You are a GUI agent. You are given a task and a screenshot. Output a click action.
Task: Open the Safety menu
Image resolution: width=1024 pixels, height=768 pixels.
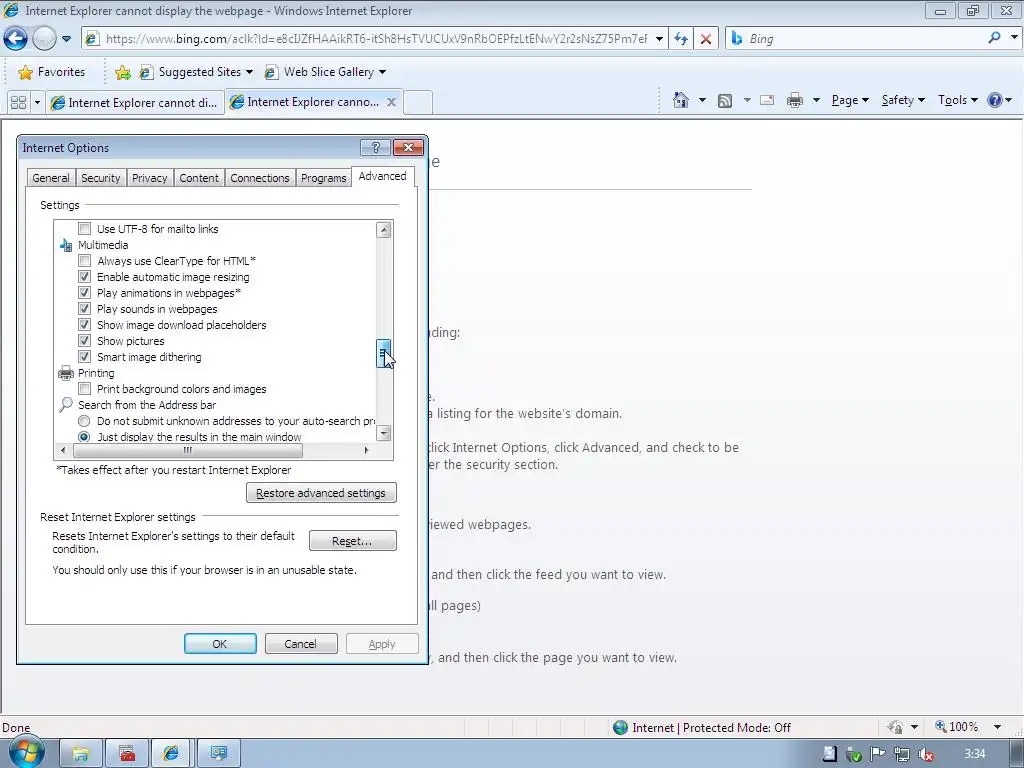click(x=903, y=100)
